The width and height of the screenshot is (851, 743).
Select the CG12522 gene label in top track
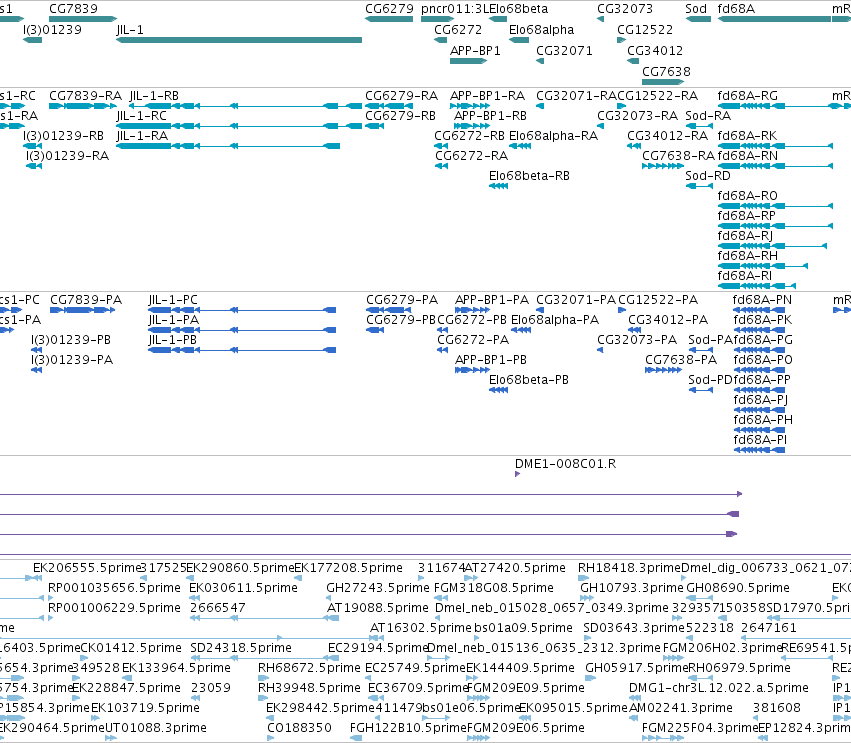pyautogui.click(x=645, y=29)
